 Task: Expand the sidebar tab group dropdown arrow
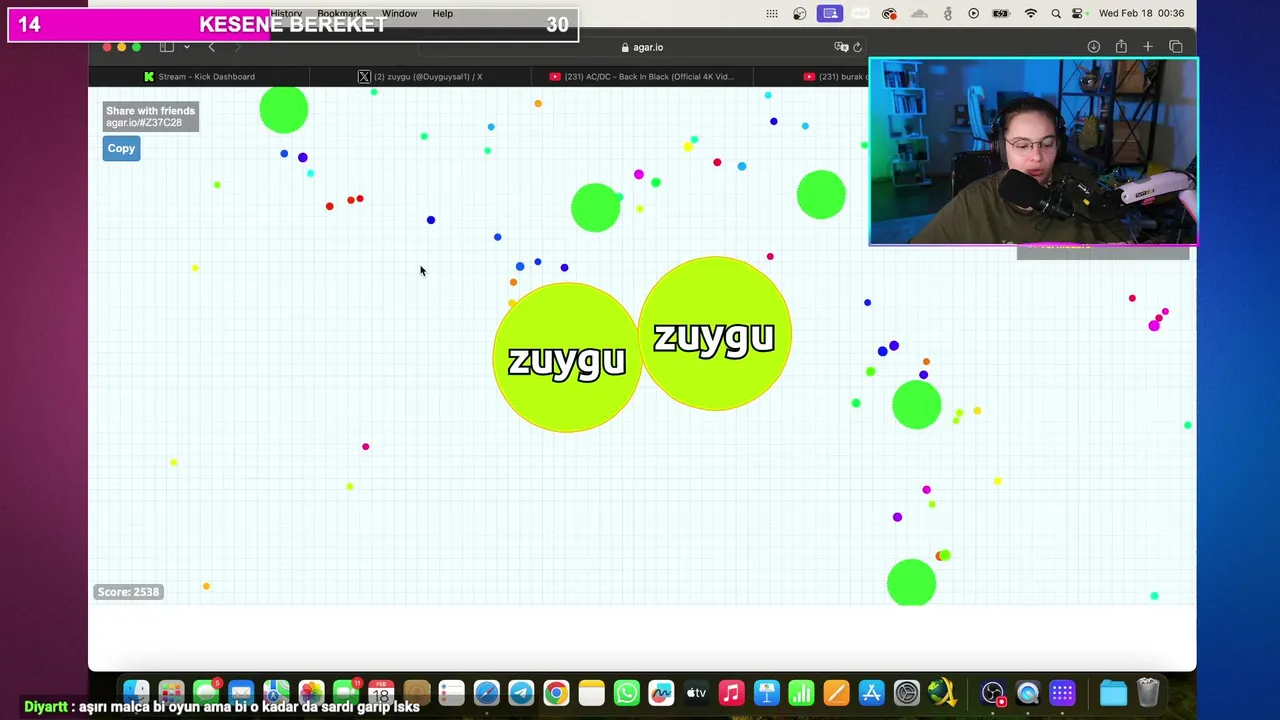(186, 47)
